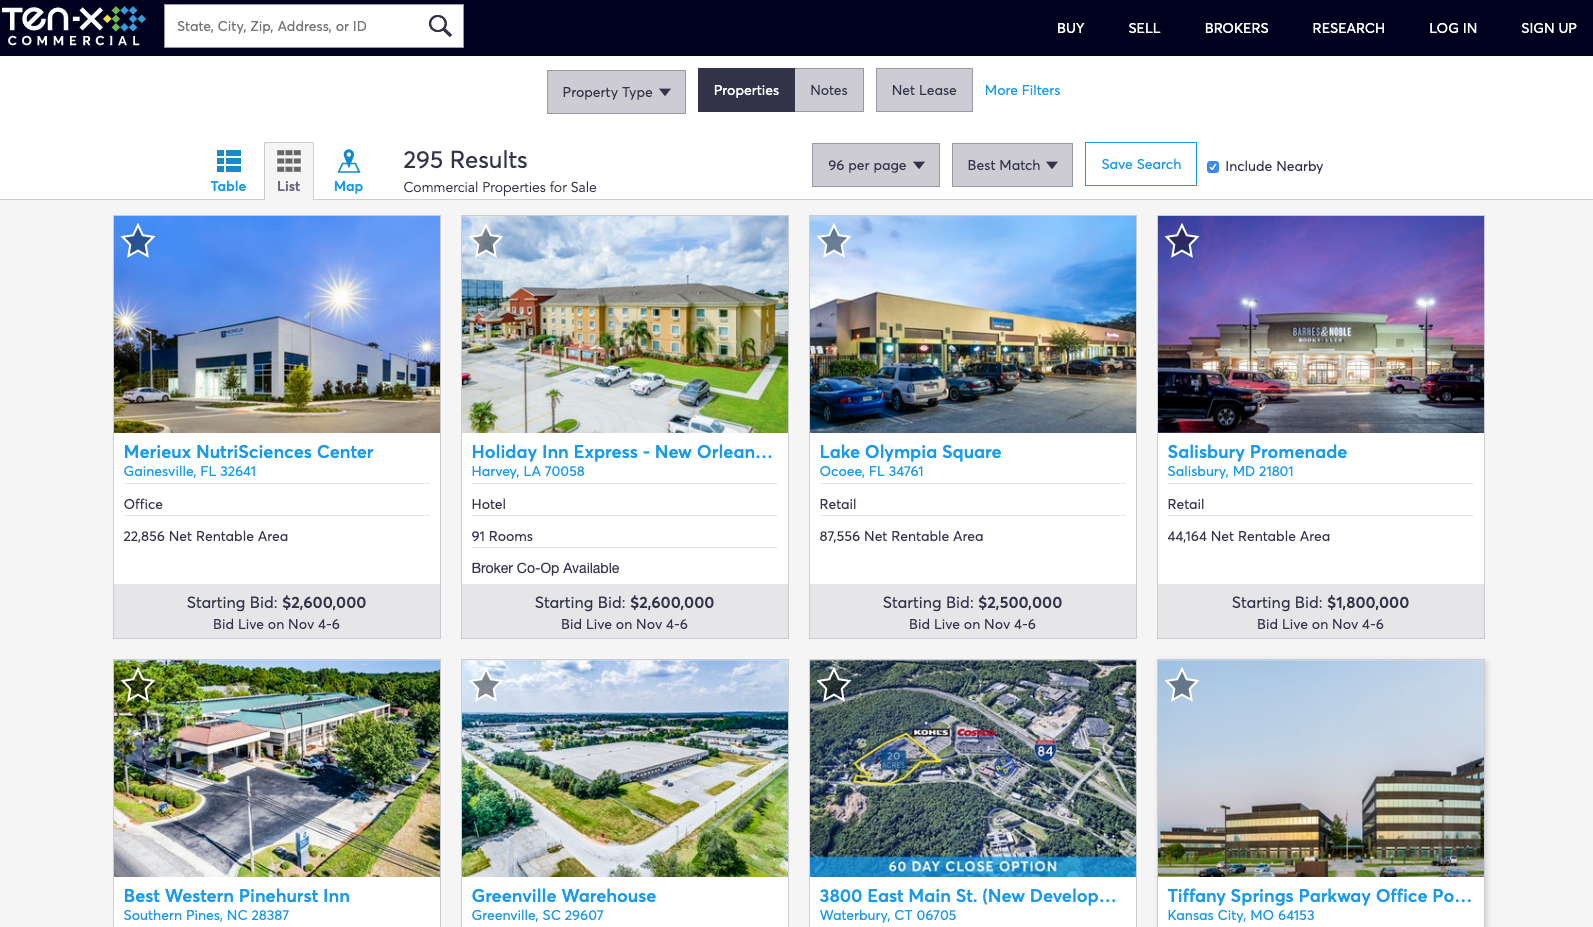Click the Southern Pines, NC 28387 address

point(206,916)
